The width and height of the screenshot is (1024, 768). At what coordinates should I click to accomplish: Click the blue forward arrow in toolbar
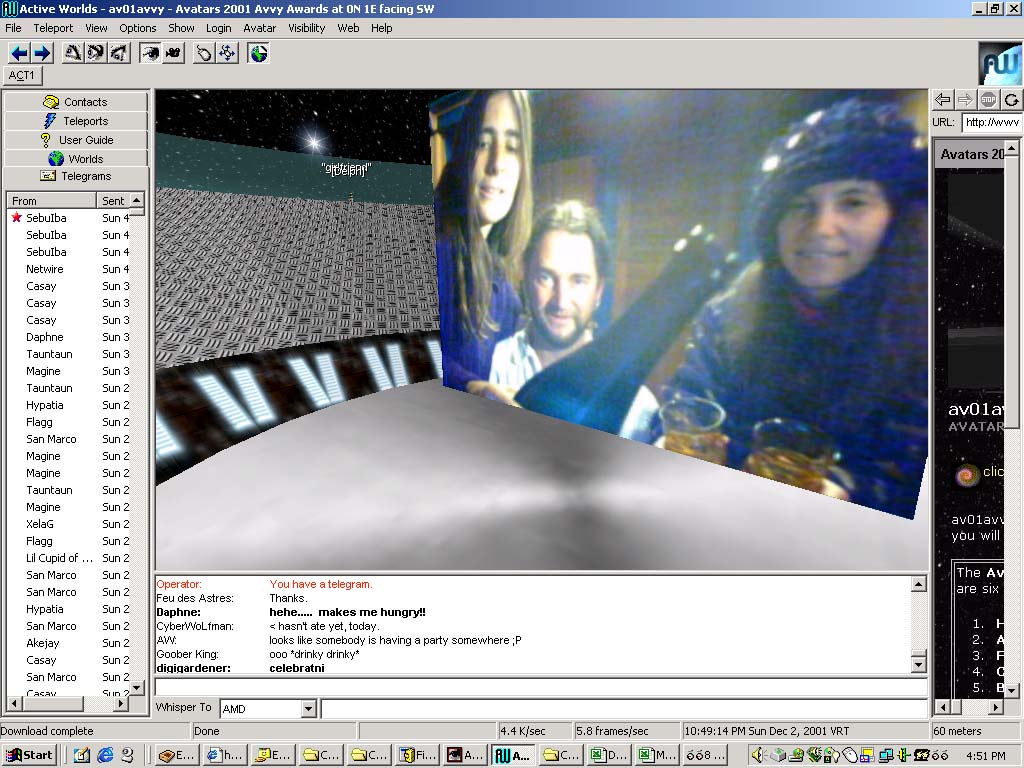tap(41, 53)
